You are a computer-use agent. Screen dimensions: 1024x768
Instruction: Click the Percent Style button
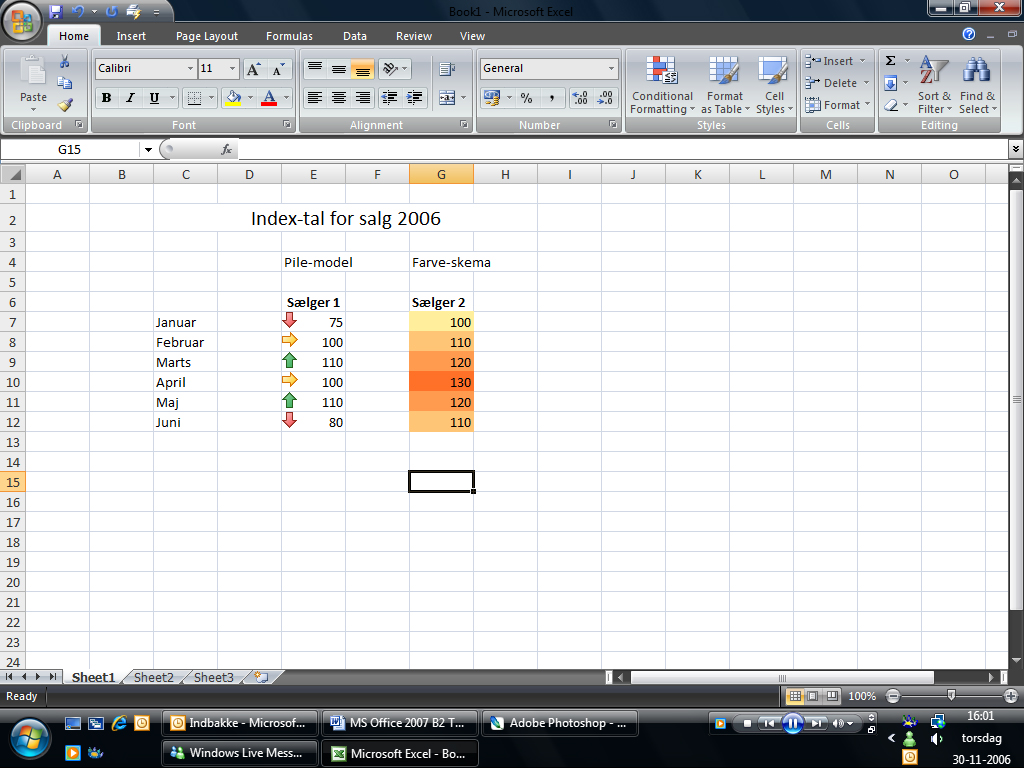(x=526, y=98)
